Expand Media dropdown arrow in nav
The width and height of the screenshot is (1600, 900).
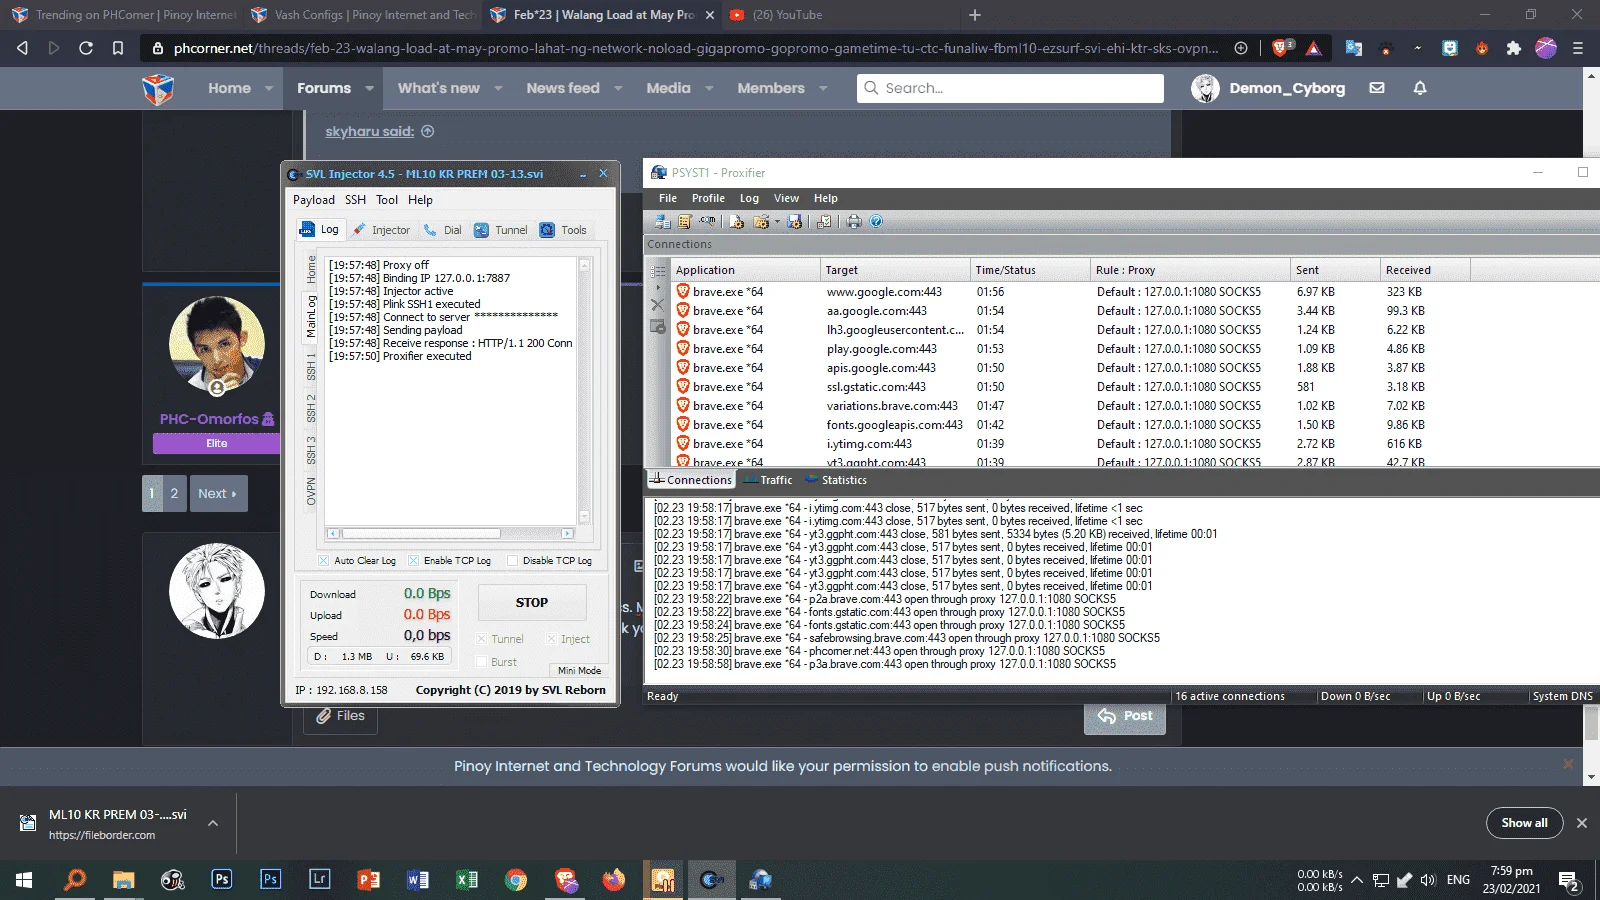pos(709,88)
